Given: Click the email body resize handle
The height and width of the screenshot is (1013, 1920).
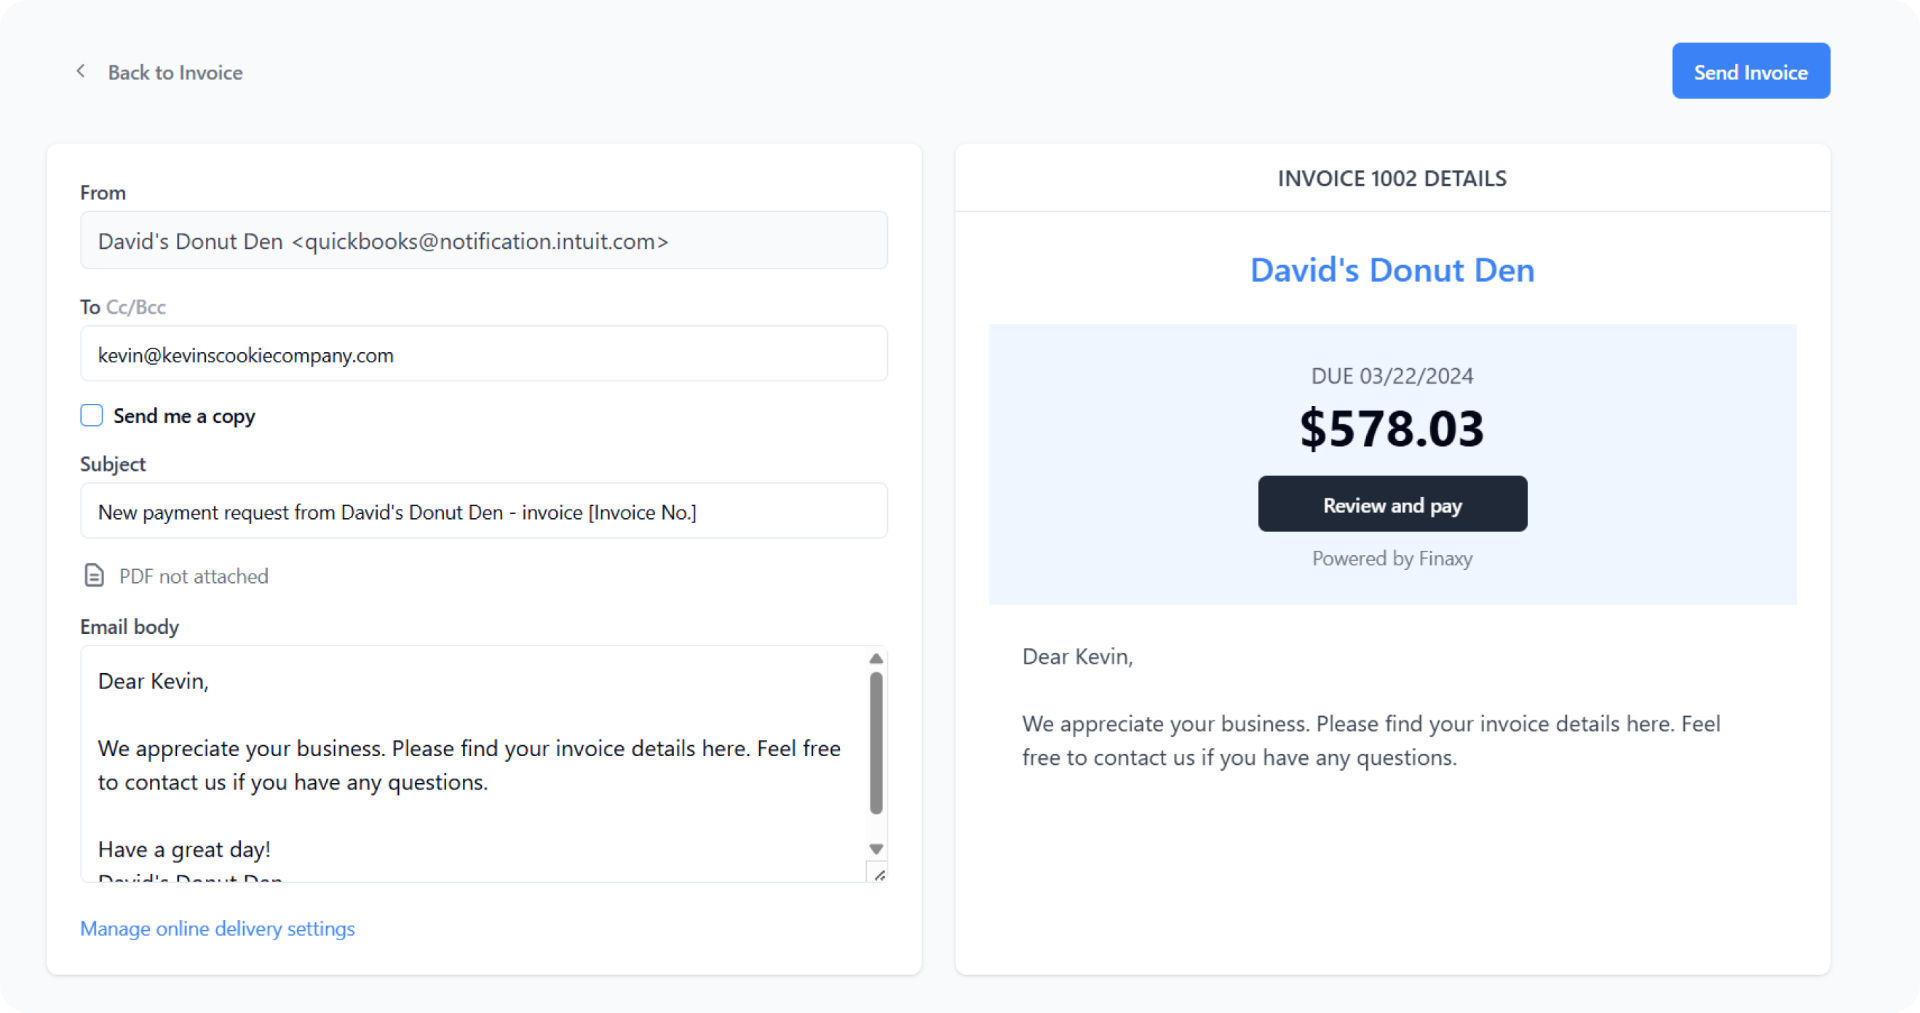Looking at the screenshot, I should pos(879,875).
